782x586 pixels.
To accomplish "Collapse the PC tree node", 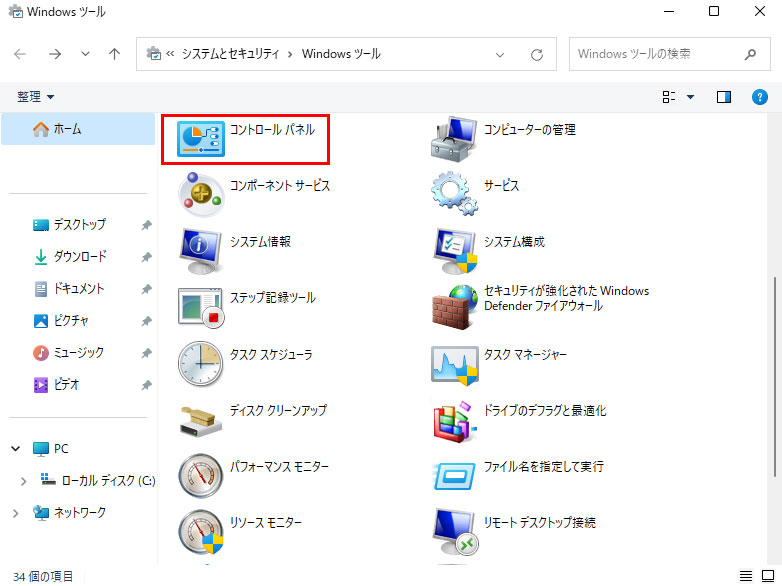I will (x=15, y=448).
